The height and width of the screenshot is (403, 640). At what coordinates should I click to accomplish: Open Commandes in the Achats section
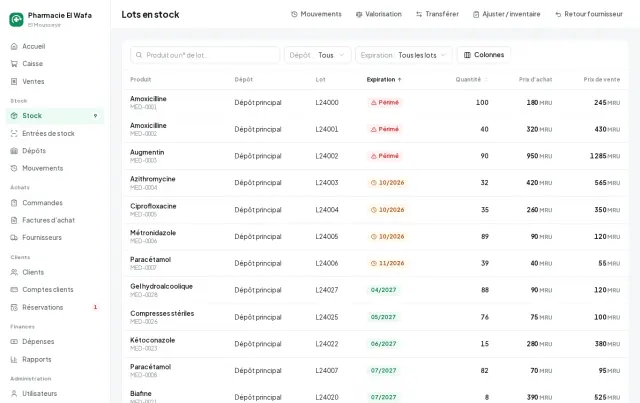coord(55,203)
